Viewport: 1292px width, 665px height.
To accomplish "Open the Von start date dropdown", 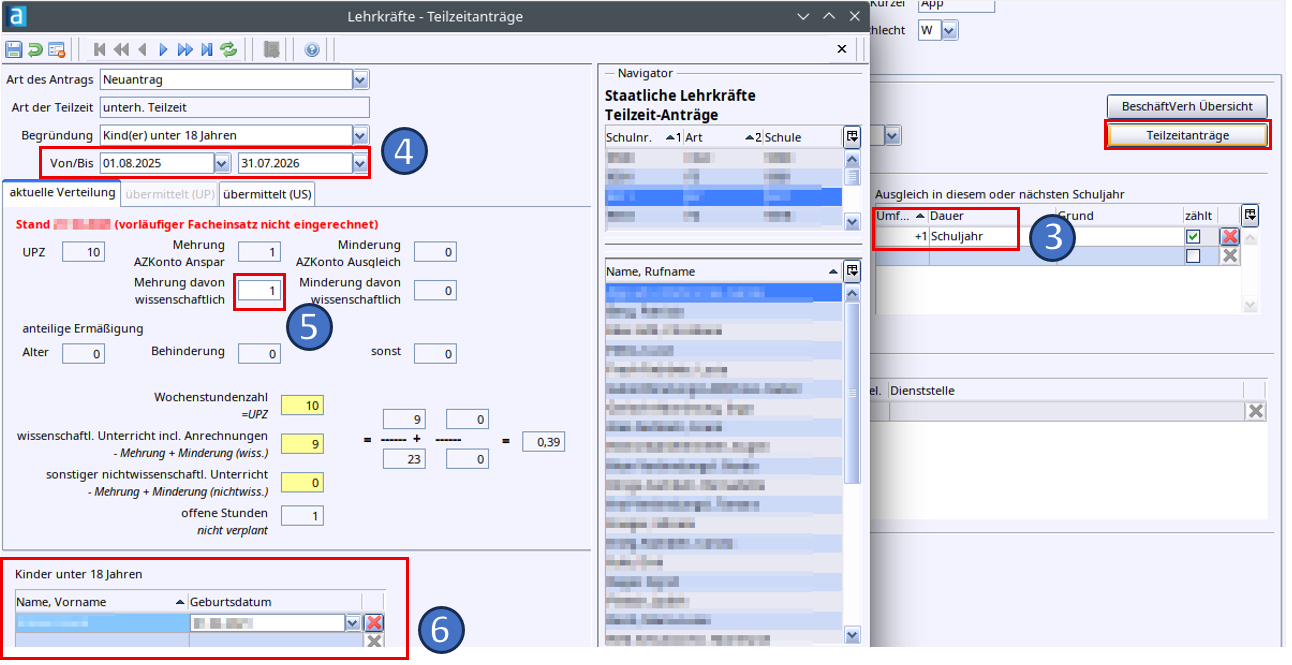I will (221, 162).
